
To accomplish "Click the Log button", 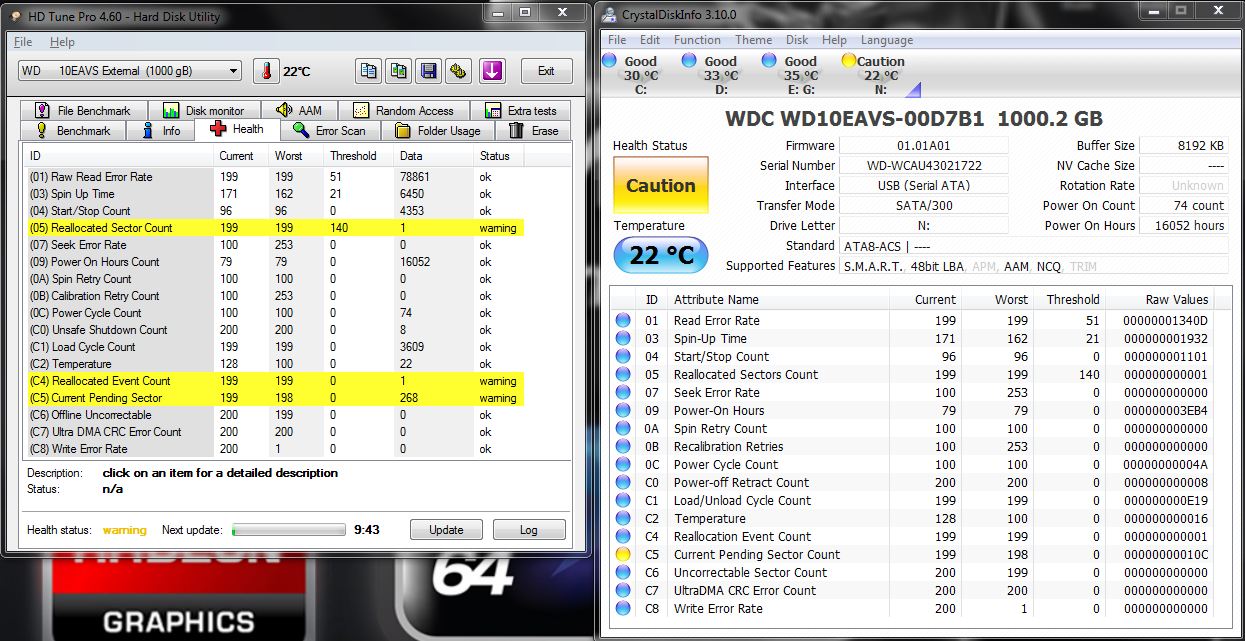I will (529, 530).
